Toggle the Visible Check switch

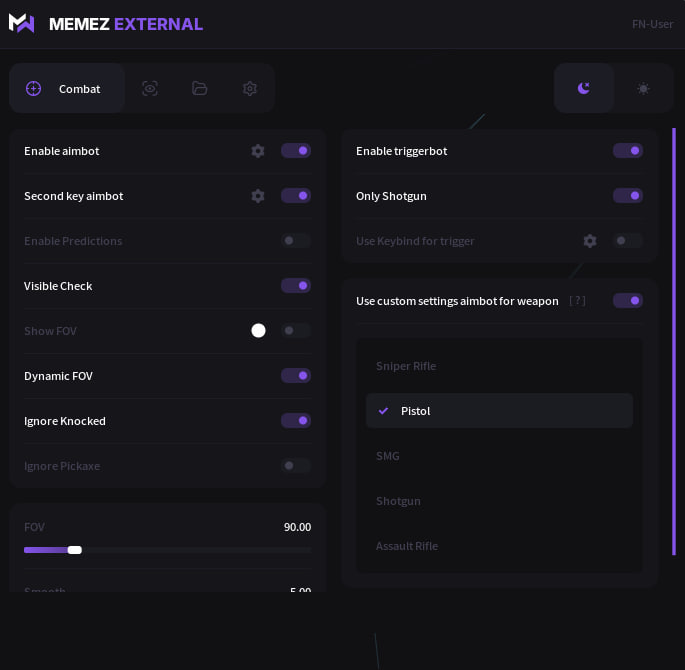click(296, 286)
